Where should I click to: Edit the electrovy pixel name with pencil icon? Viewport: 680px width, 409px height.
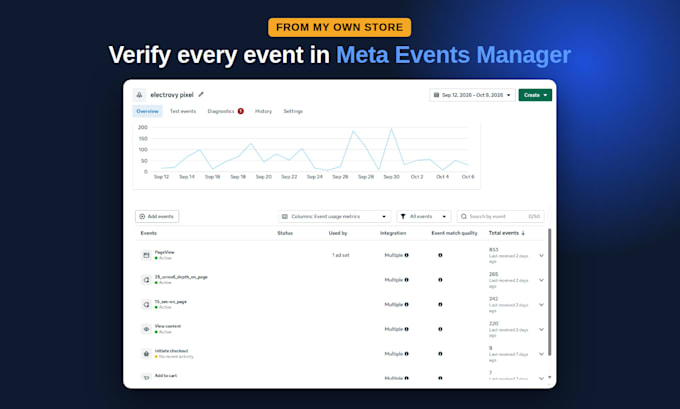tap(201, 94)
